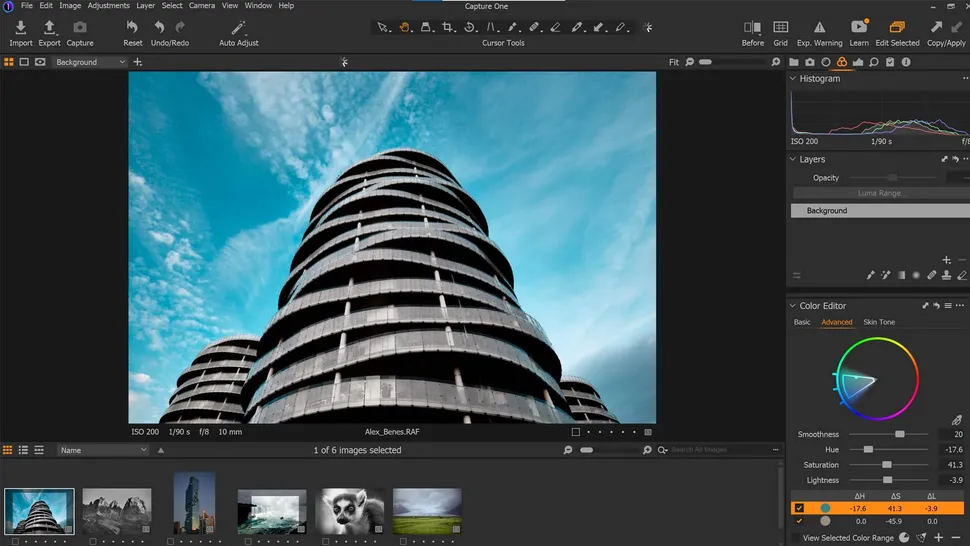Add a new layer with plus
Image resolution: width=970 pixels, height=546 pixels.
pos(946,260)
